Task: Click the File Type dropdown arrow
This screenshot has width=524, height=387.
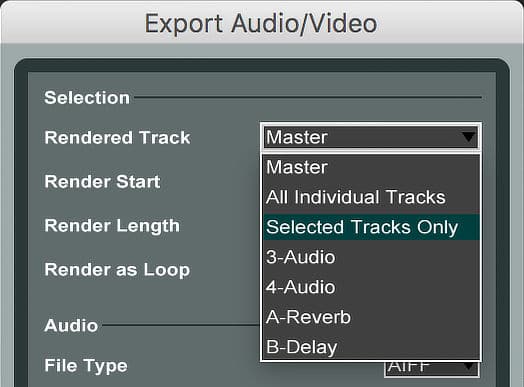Action: click(x=469, y=368)
